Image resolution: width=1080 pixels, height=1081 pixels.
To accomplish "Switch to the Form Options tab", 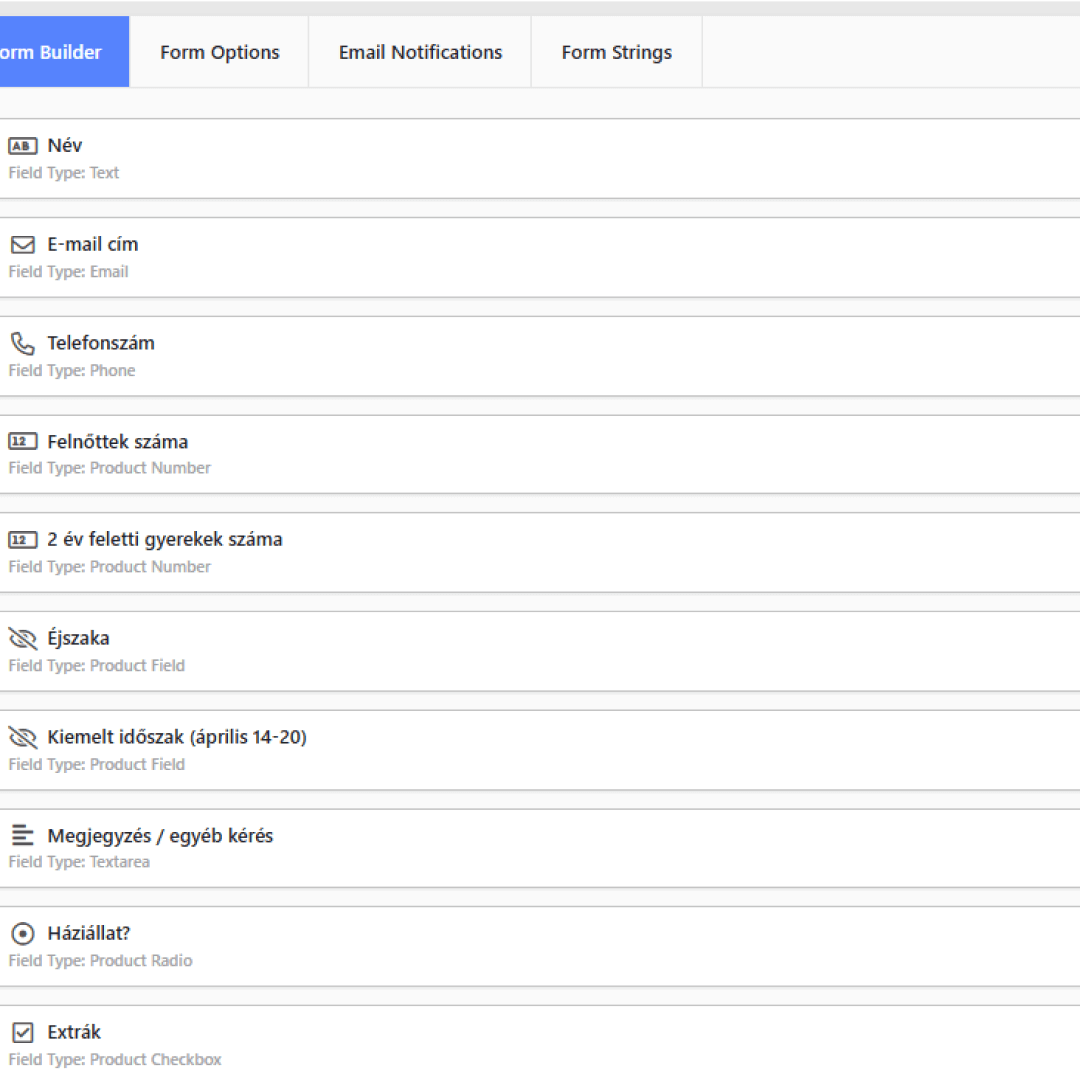I will pyautogui.click(x=219, y=53).
